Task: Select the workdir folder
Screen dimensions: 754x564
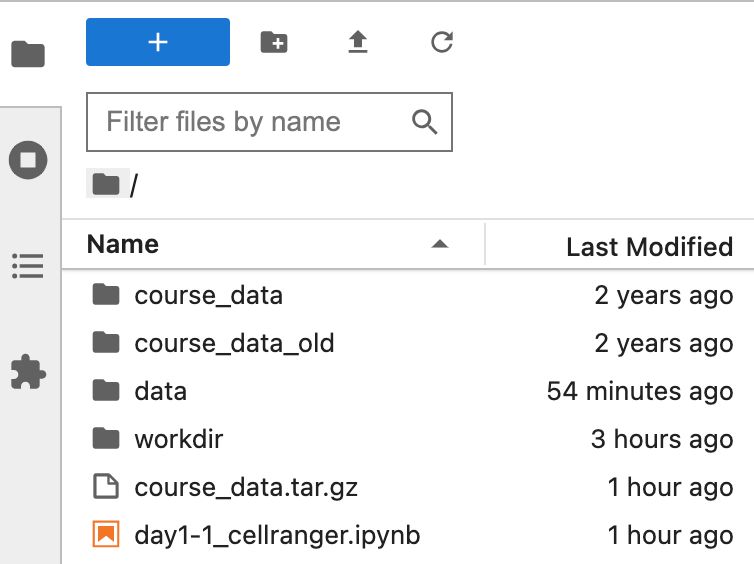Action: tap(178, 439)
